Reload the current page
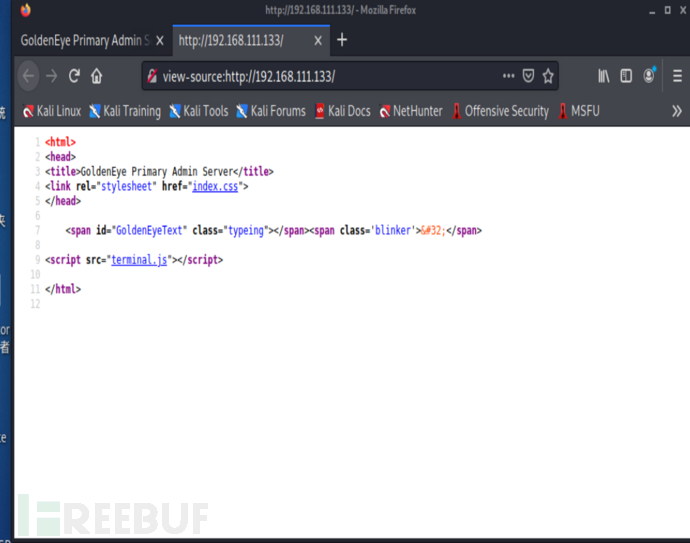This screenshot has height=543, width=690. [74, 77]
